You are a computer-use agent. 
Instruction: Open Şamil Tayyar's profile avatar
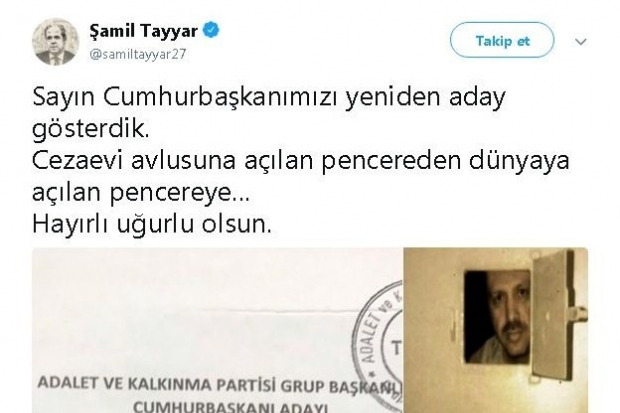tap(55, 41)
